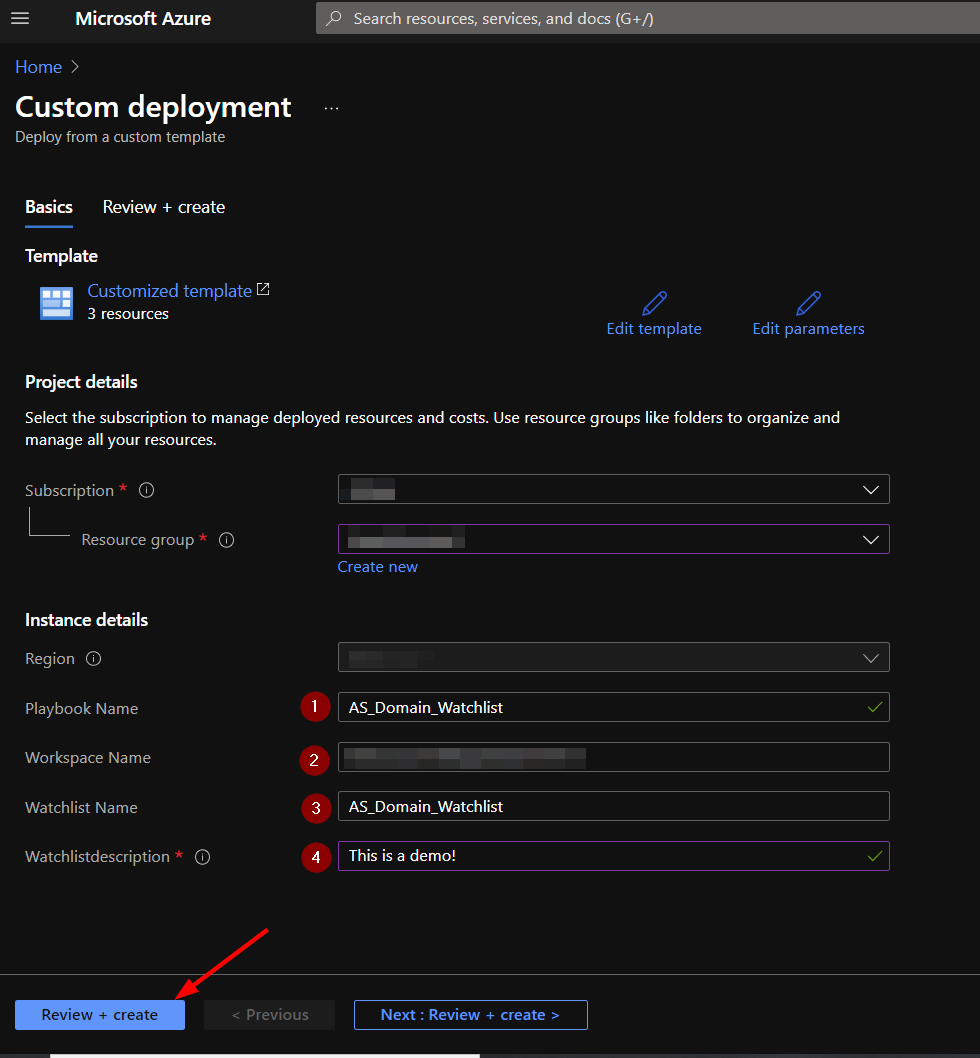This screenshot has height=1058, width=980.
Task: Click the green checkmark in Playbook Name field
Action: click(x=875, y=707)
